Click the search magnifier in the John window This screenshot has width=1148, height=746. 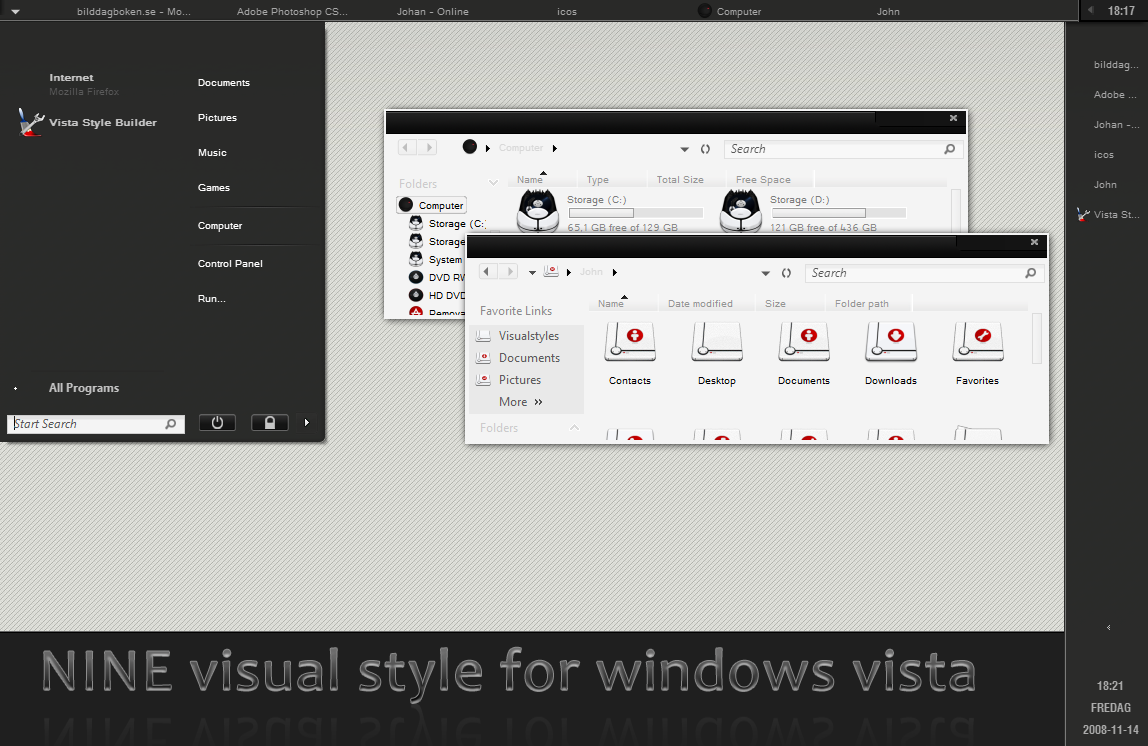[x=1031, y=273]
